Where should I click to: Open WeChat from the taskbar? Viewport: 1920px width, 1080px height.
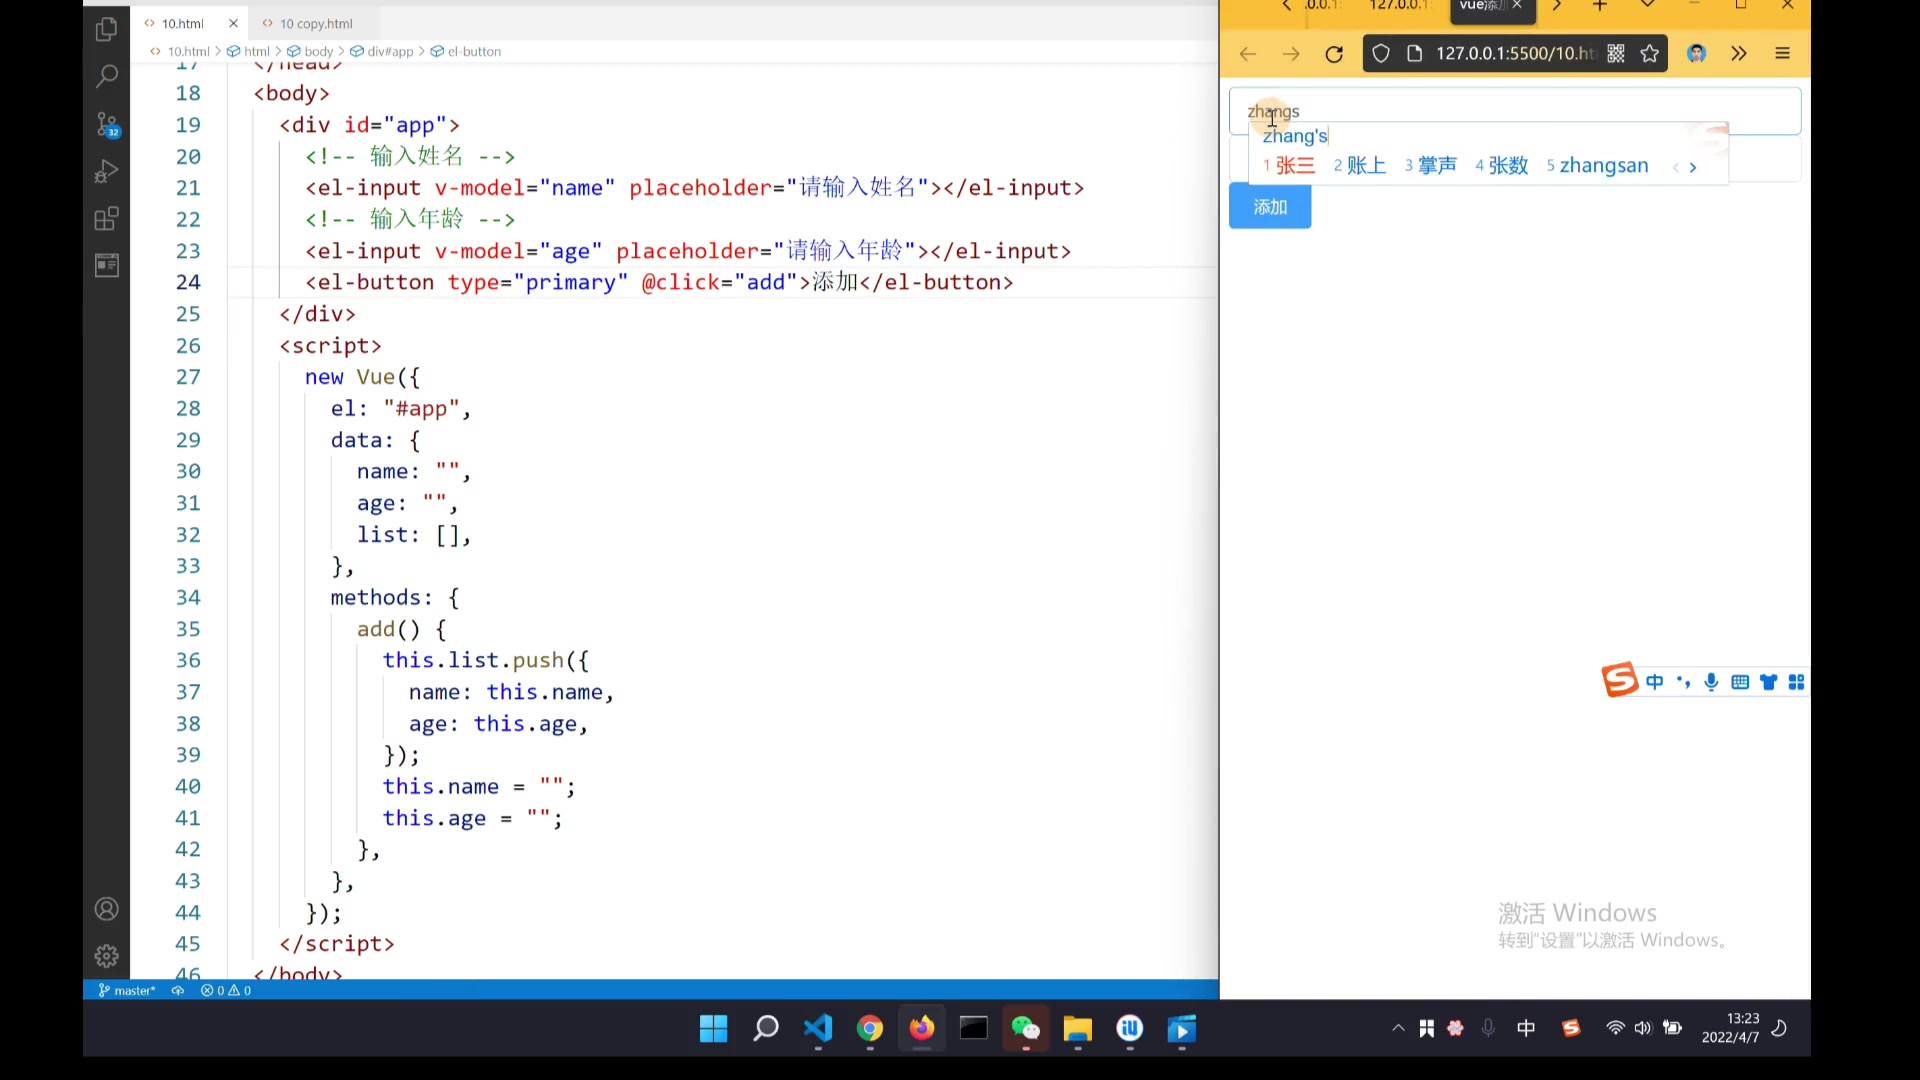(x=1026, y=1029)
